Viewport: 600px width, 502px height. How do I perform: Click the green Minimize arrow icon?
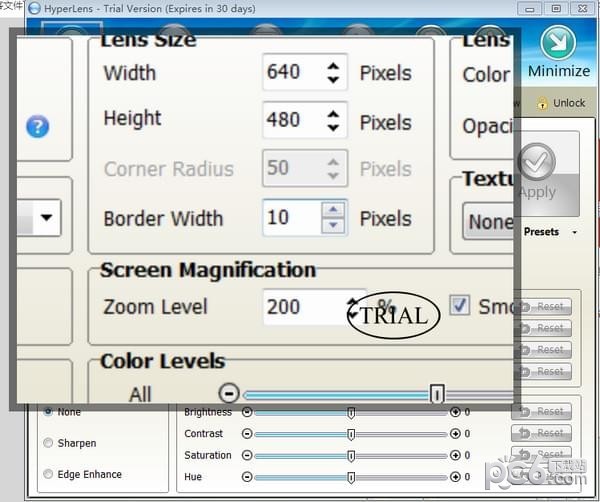tap(558, 43)
